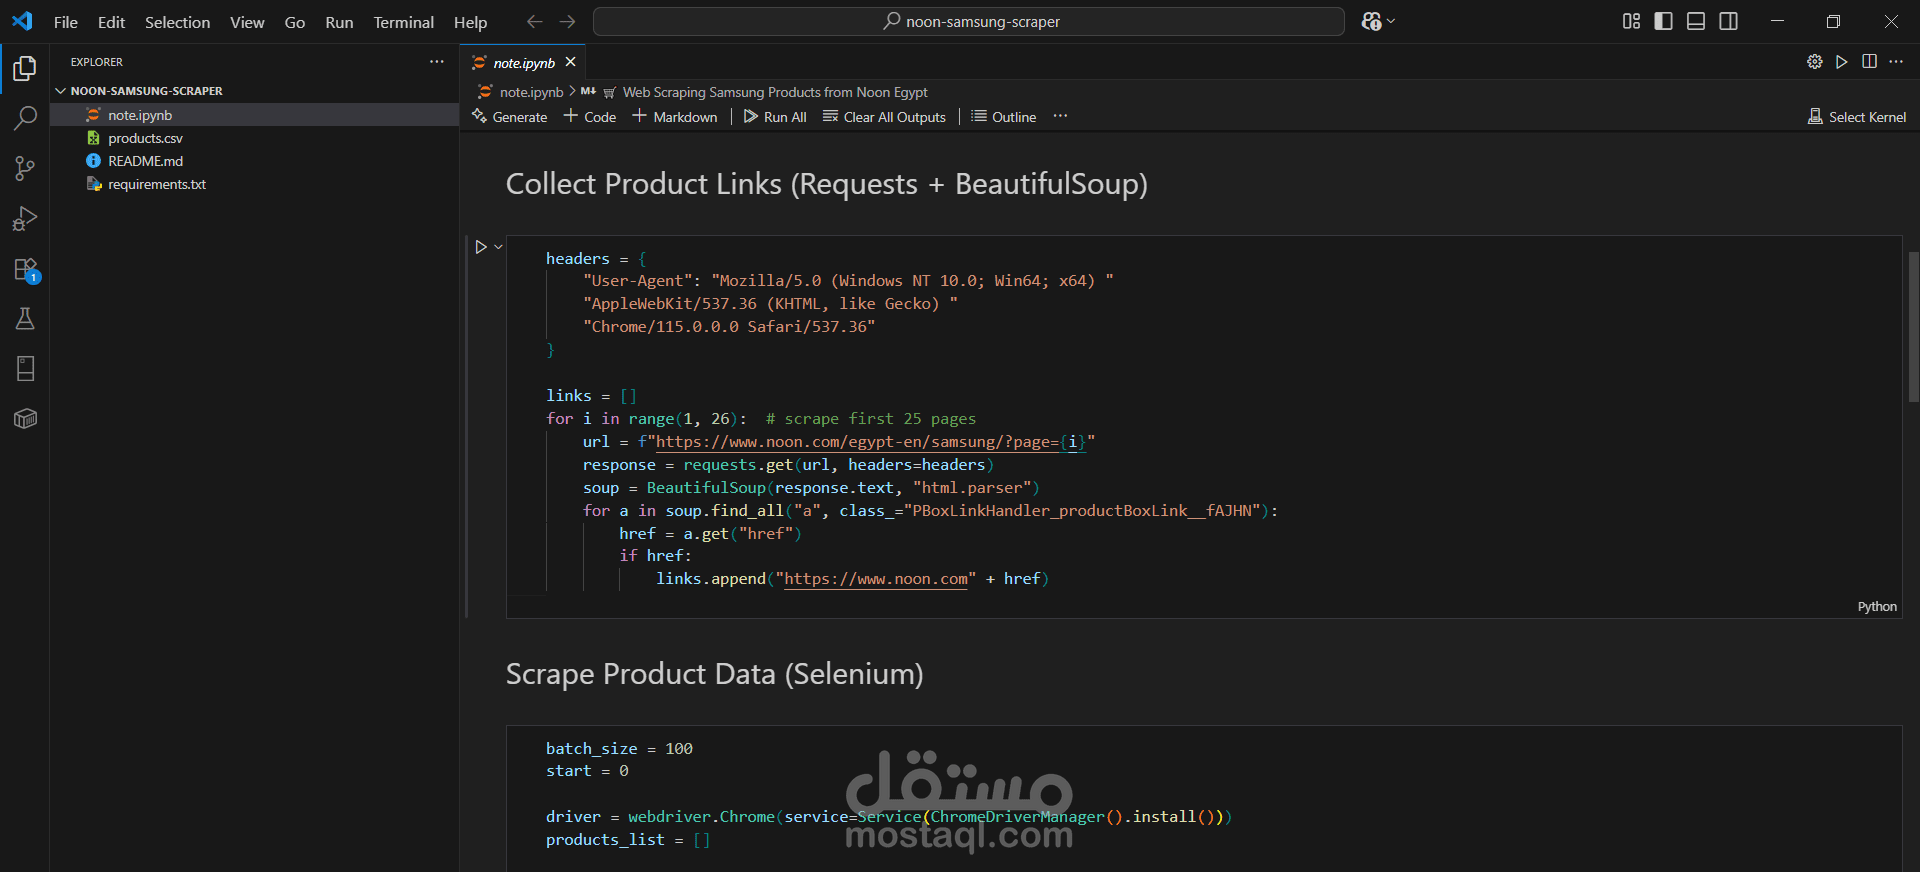This screenshot has width=1920, height=872.
Task: Toggle the bottom Panel visibility
Action: (1696, 21)
